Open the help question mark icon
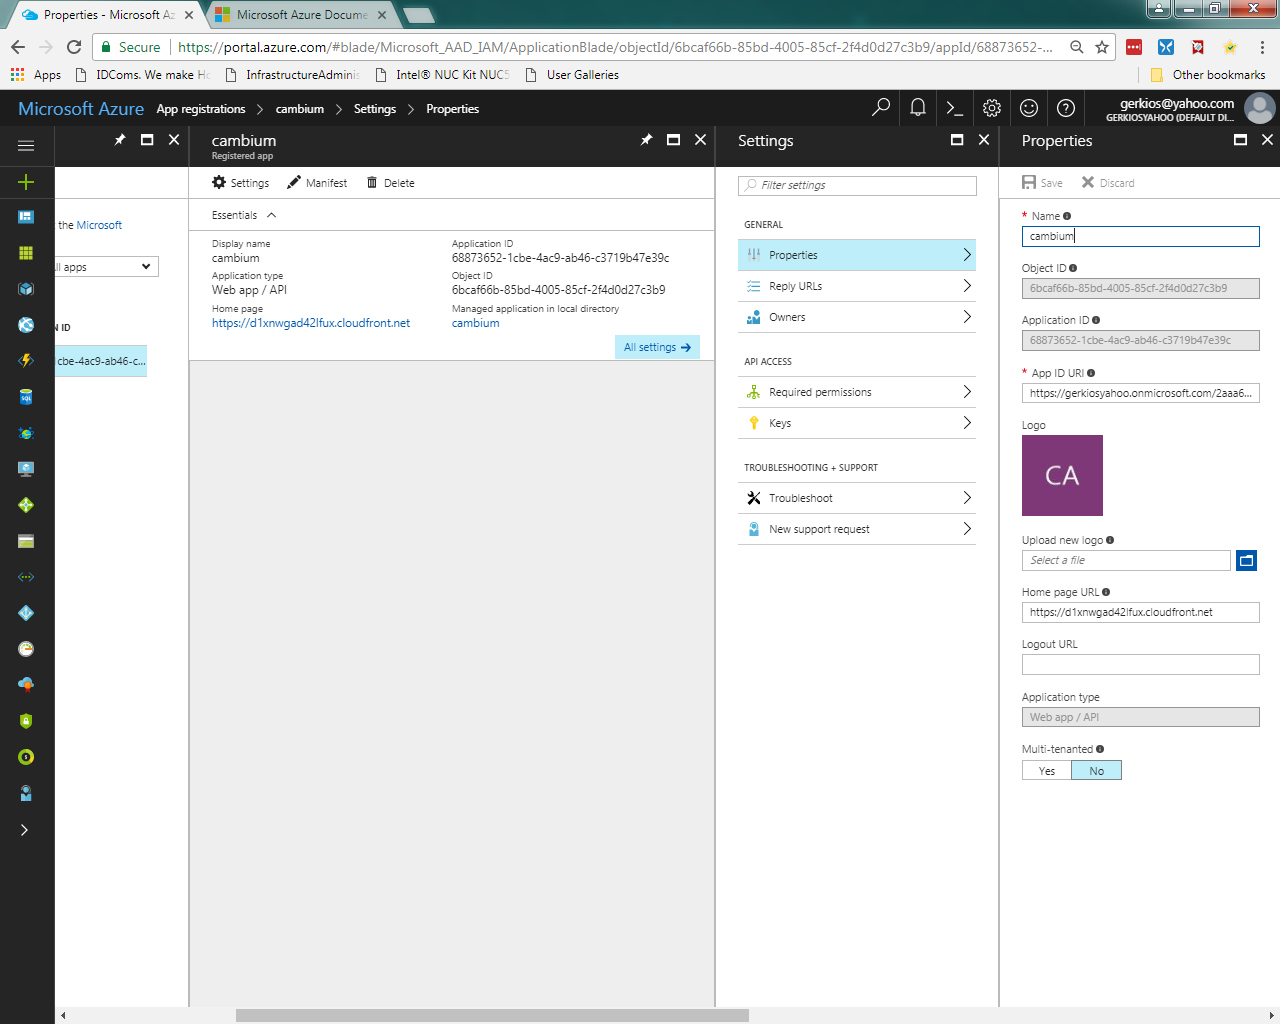Image resolution: width=1280 pixels, height=1024 pixels. coord(1066,108)
